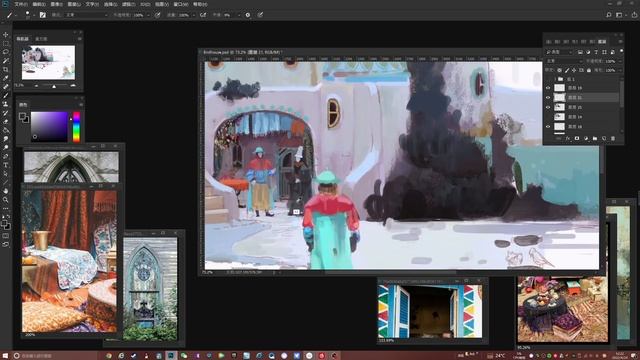Hide the currently selected layer's eye

[x=548, y=98]
